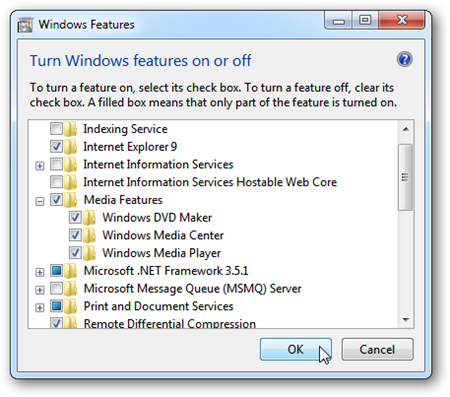450x397 pixels.
Task: Collapse the Media Features node
Action: pyautogui.click(x=40, y=201)
